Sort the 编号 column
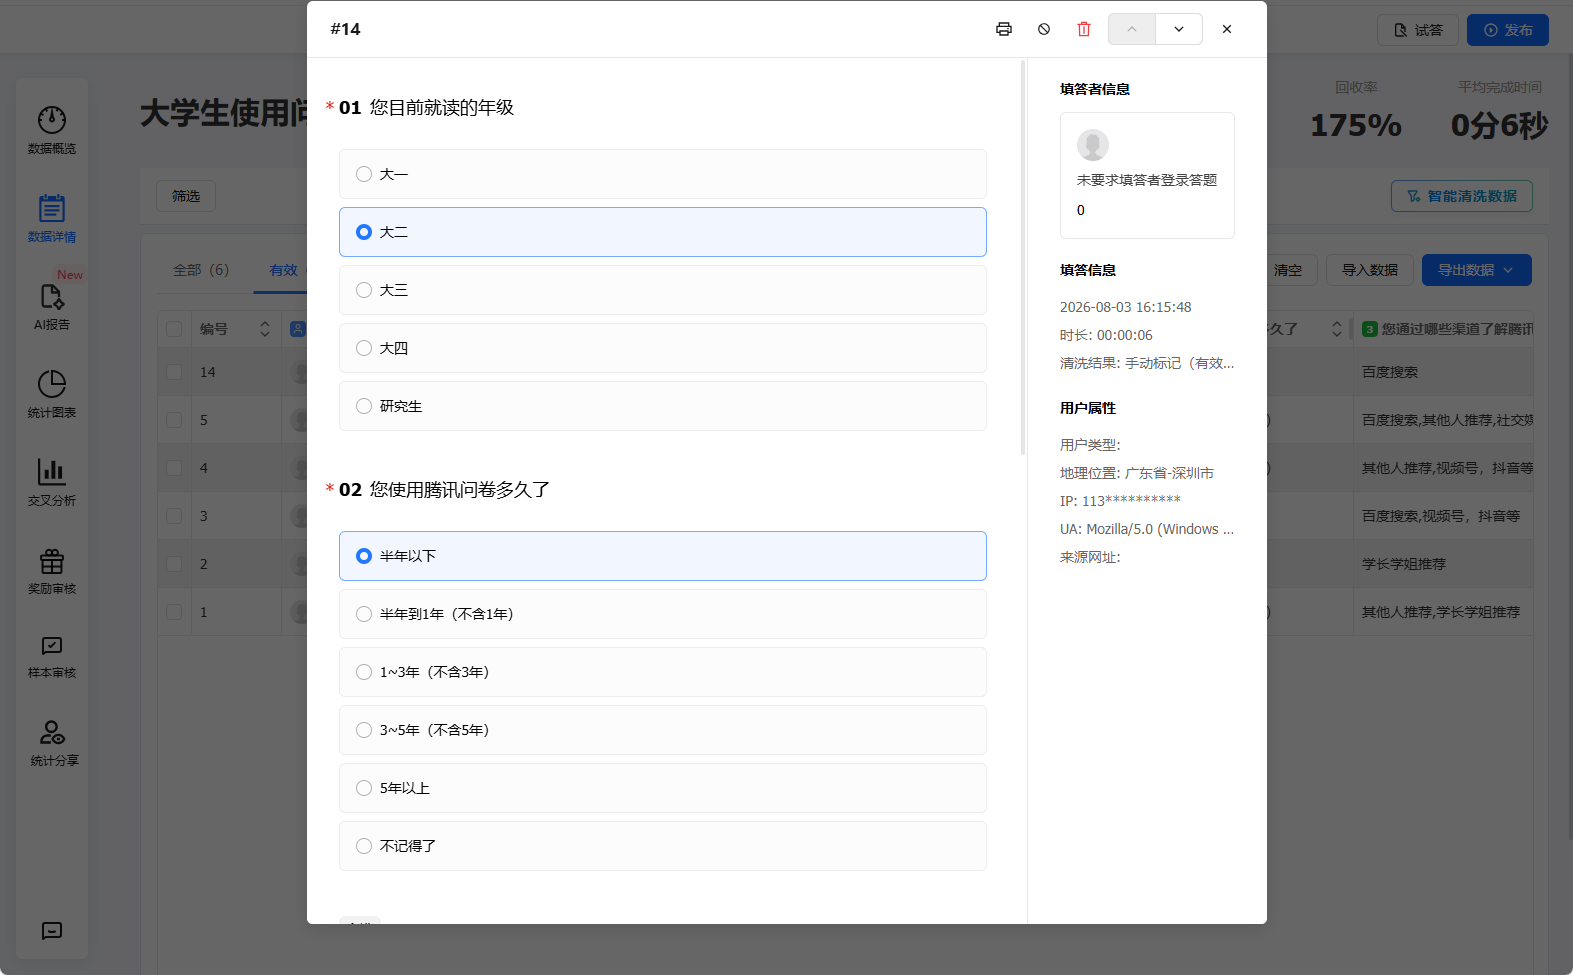 click(x=265, y=329)
